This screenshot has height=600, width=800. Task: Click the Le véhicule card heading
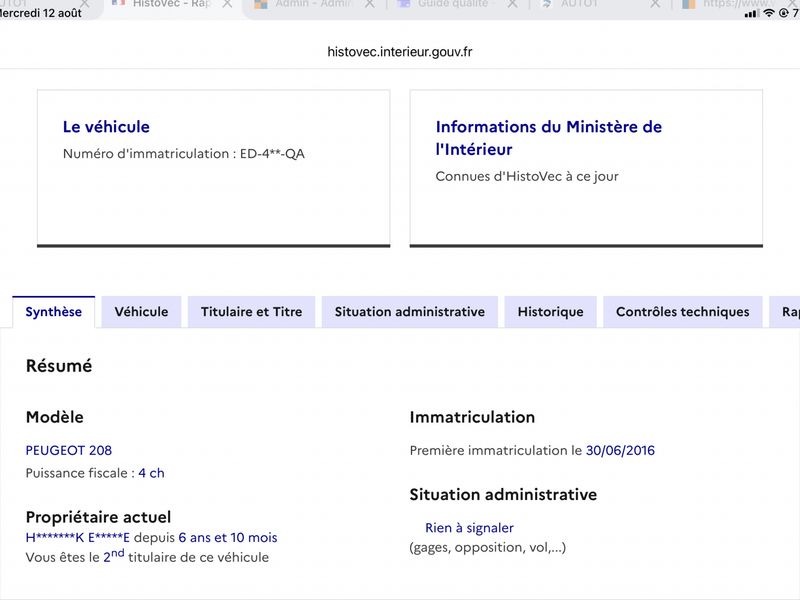(106, 127)
